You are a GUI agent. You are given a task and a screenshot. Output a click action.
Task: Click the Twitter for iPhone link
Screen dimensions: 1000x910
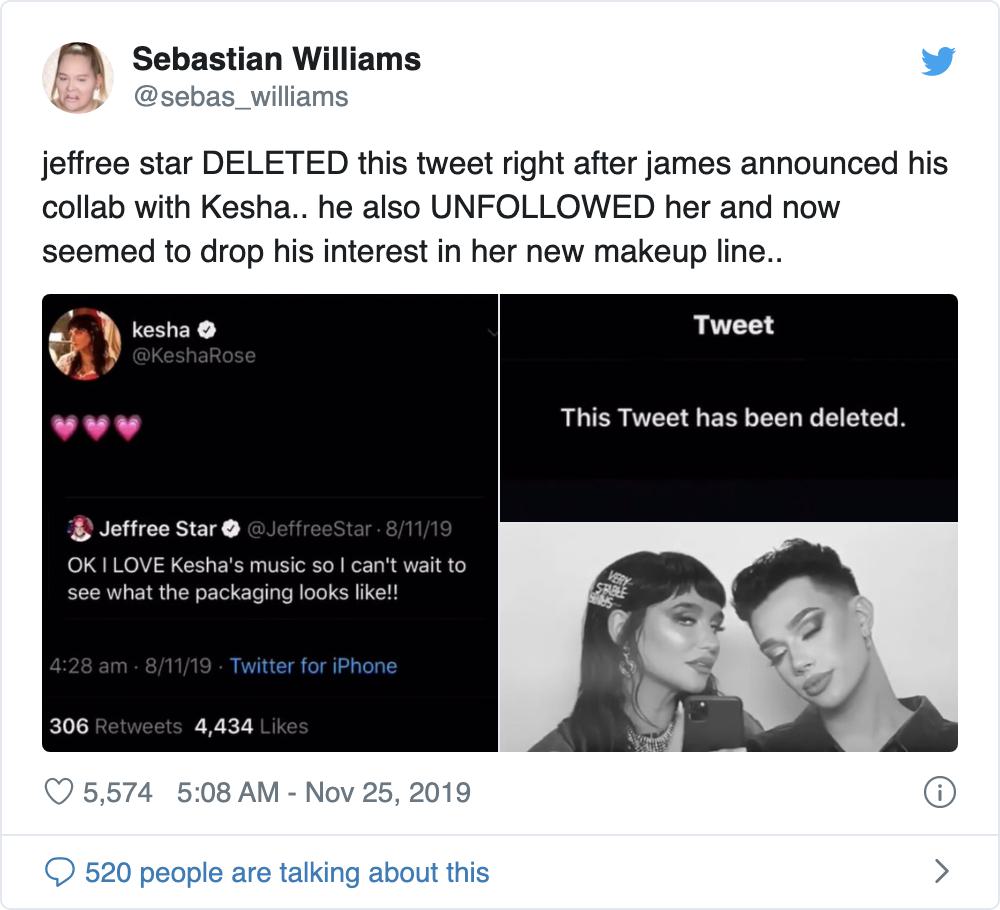[x=313, y=666]
